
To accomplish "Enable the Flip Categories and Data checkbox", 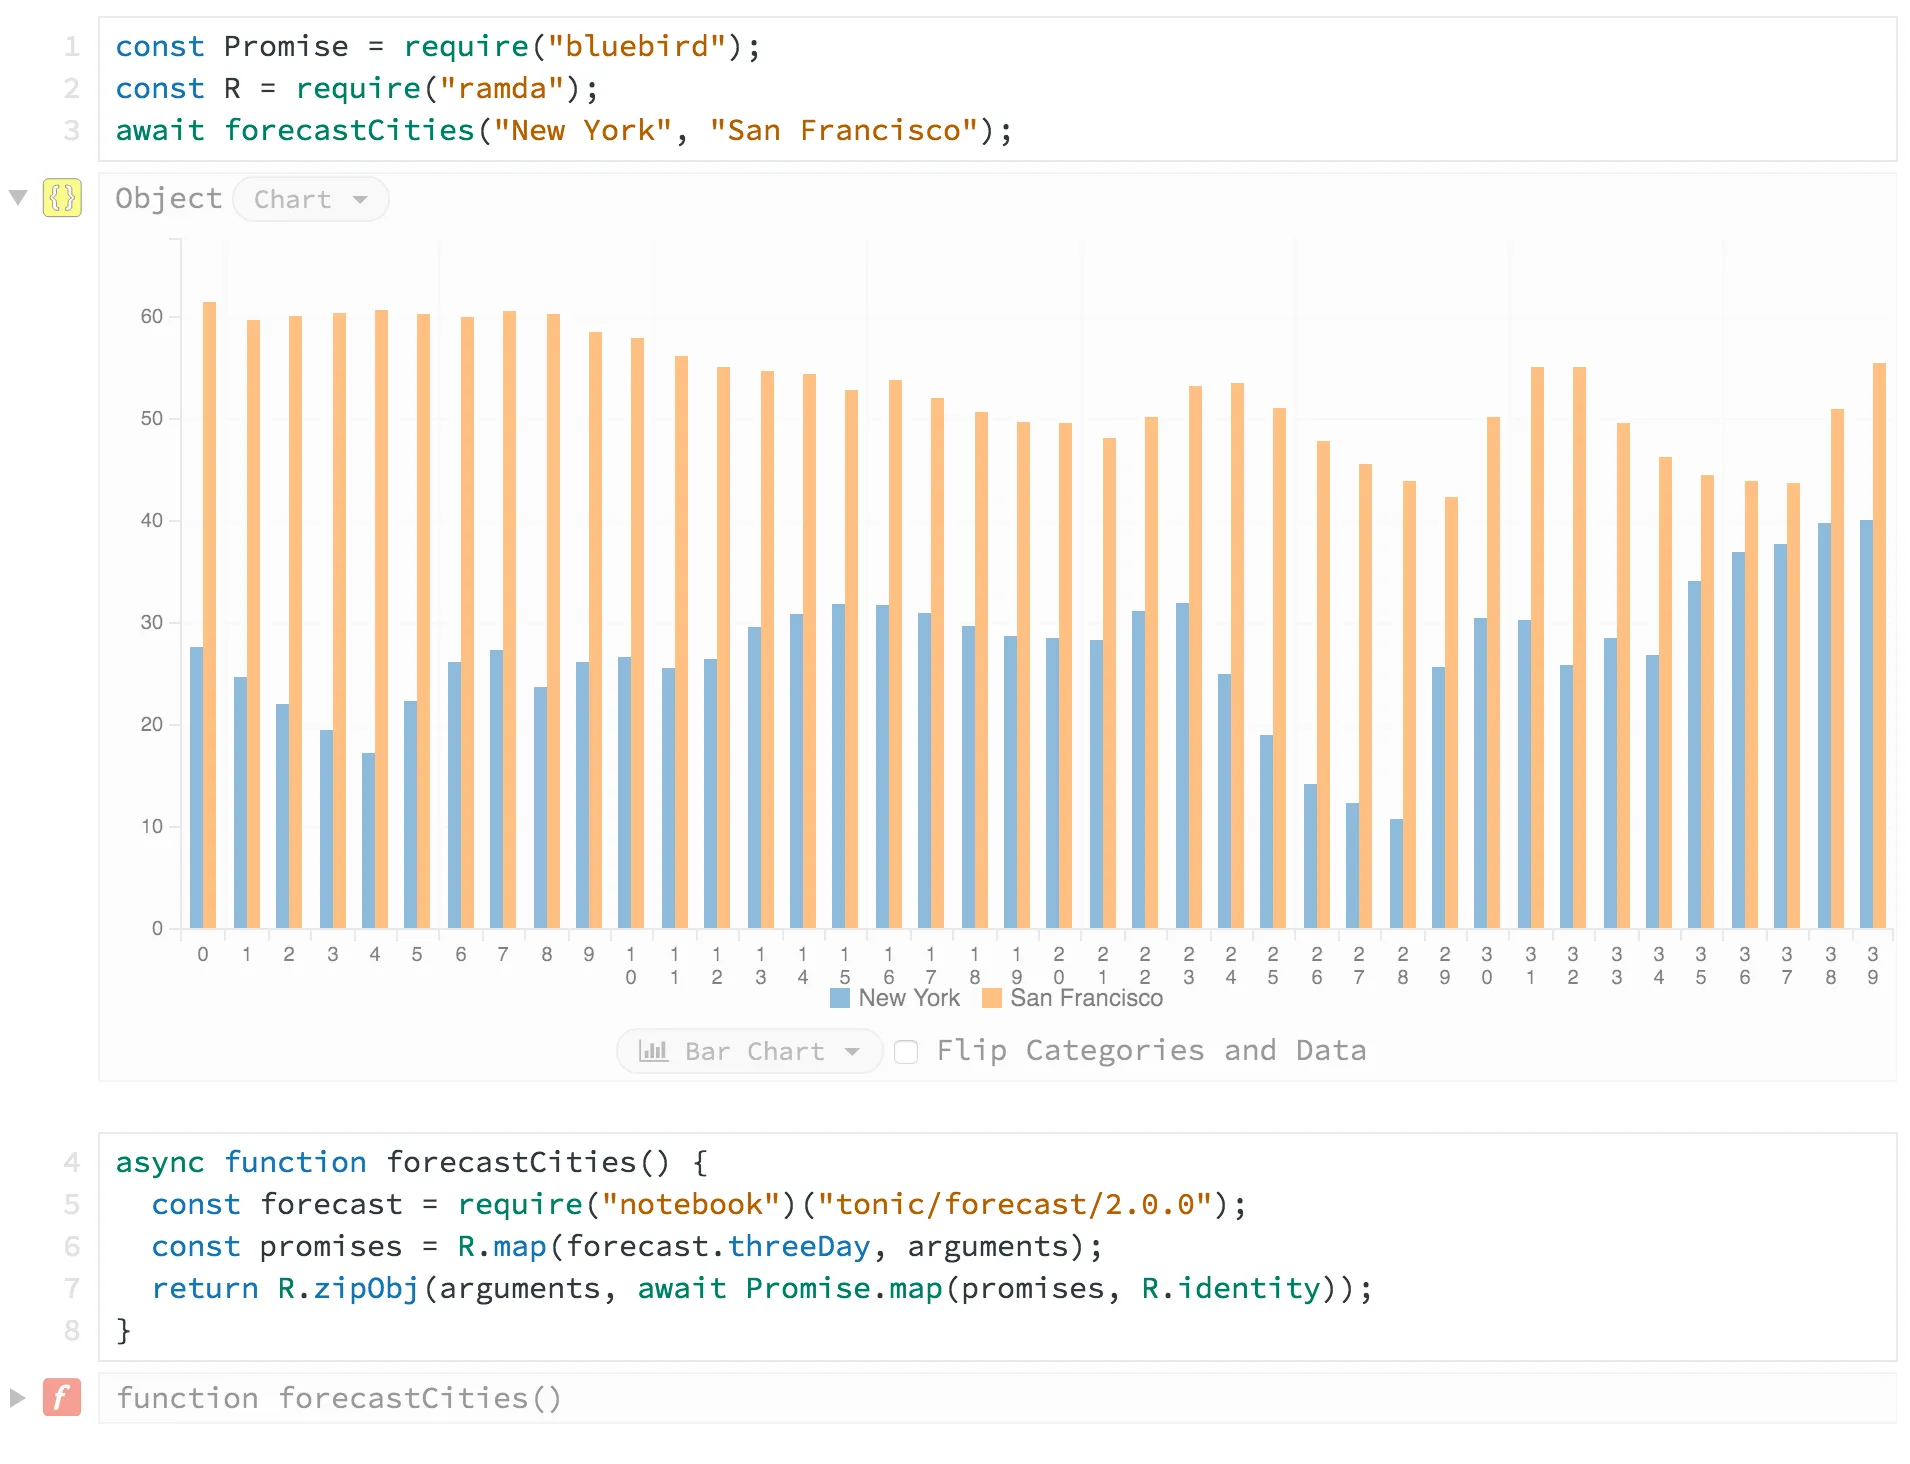I will point(906,1052).
